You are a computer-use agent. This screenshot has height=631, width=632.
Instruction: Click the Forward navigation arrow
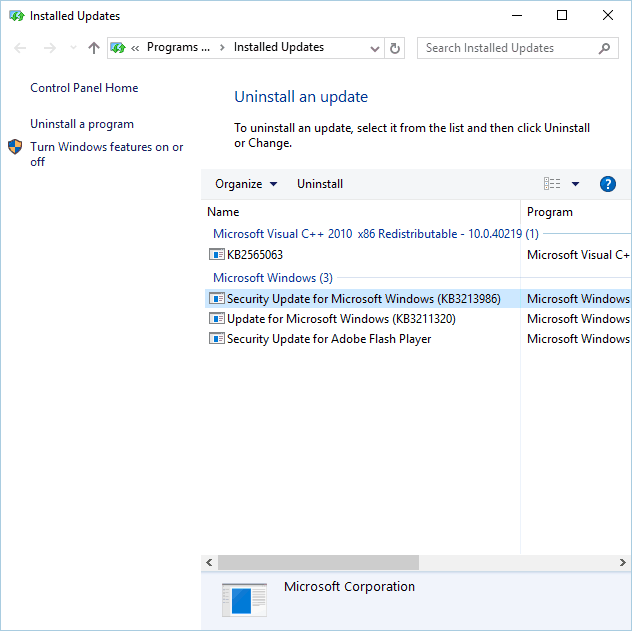pos(50,48)
